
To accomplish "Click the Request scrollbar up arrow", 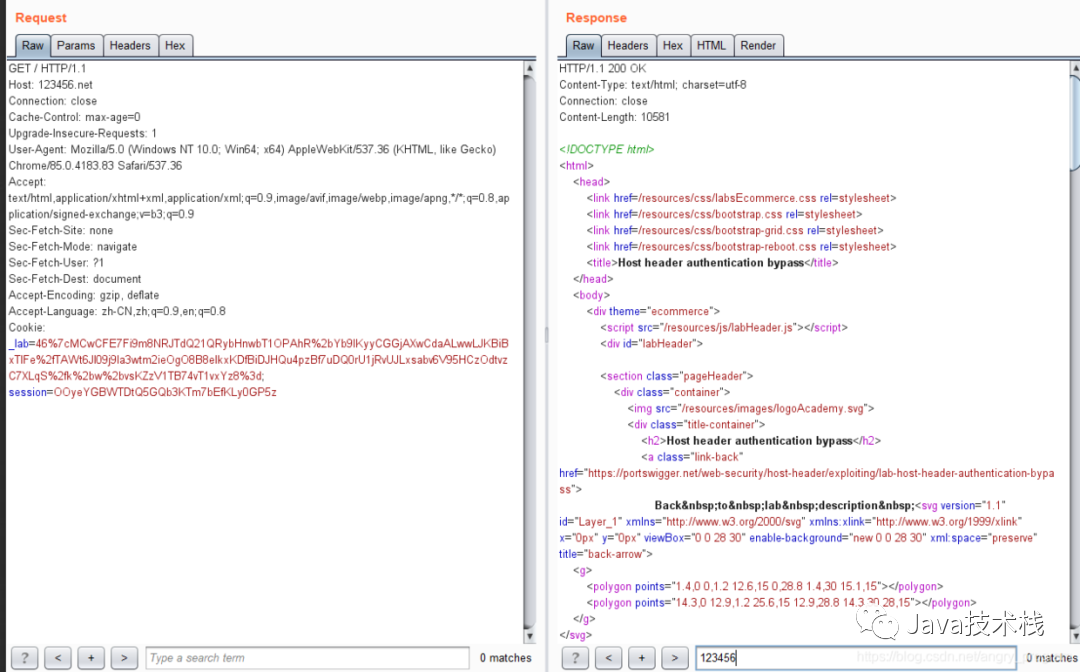I will 530,68.
